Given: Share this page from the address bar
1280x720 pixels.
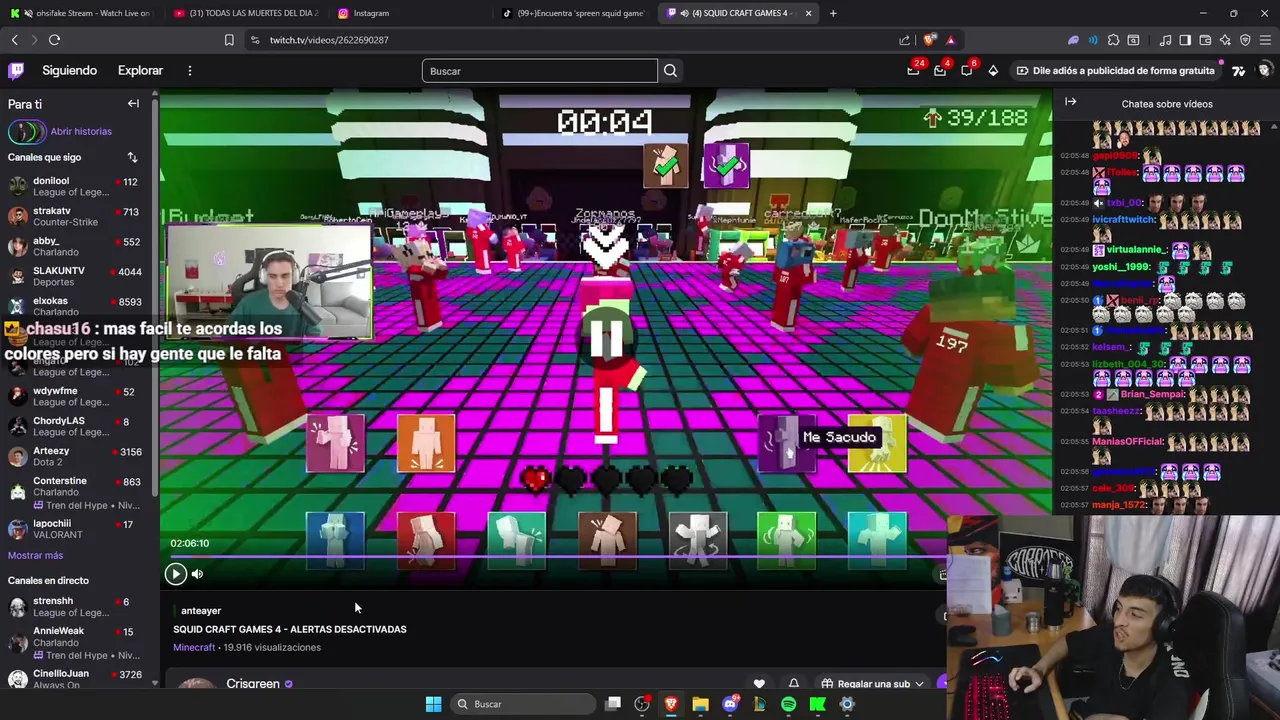Looking at the screenshot, I should pos(904,40).
